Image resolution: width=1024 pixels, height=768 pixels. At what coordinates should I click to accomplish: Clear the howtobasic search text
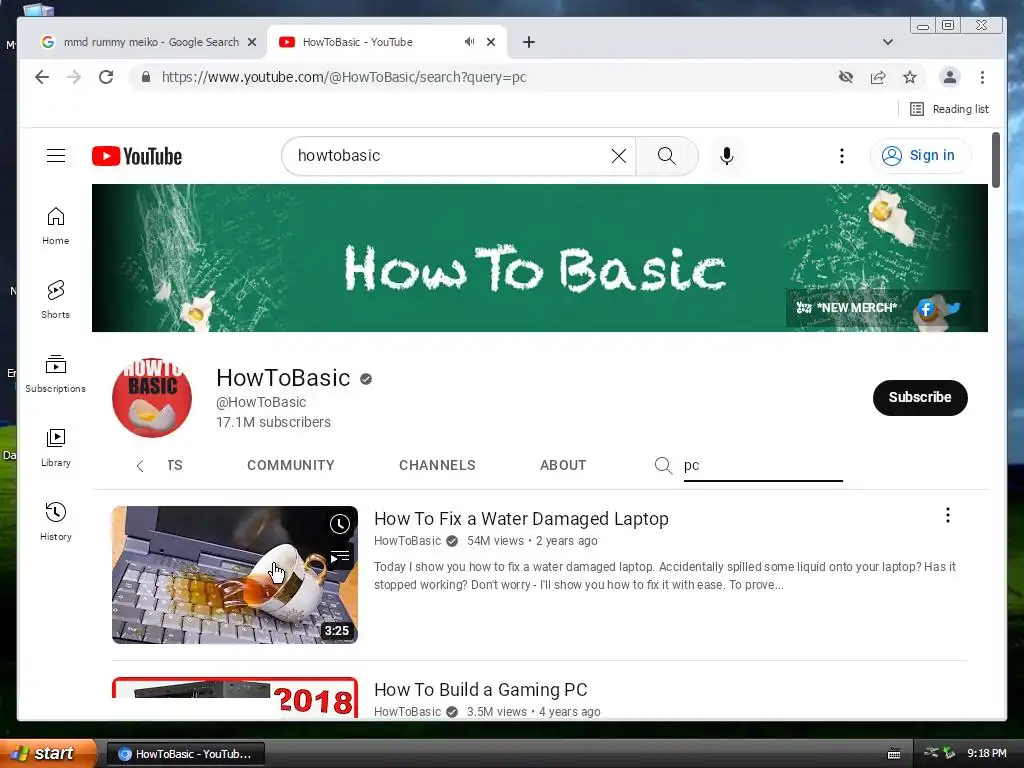[x=618, y=155]
